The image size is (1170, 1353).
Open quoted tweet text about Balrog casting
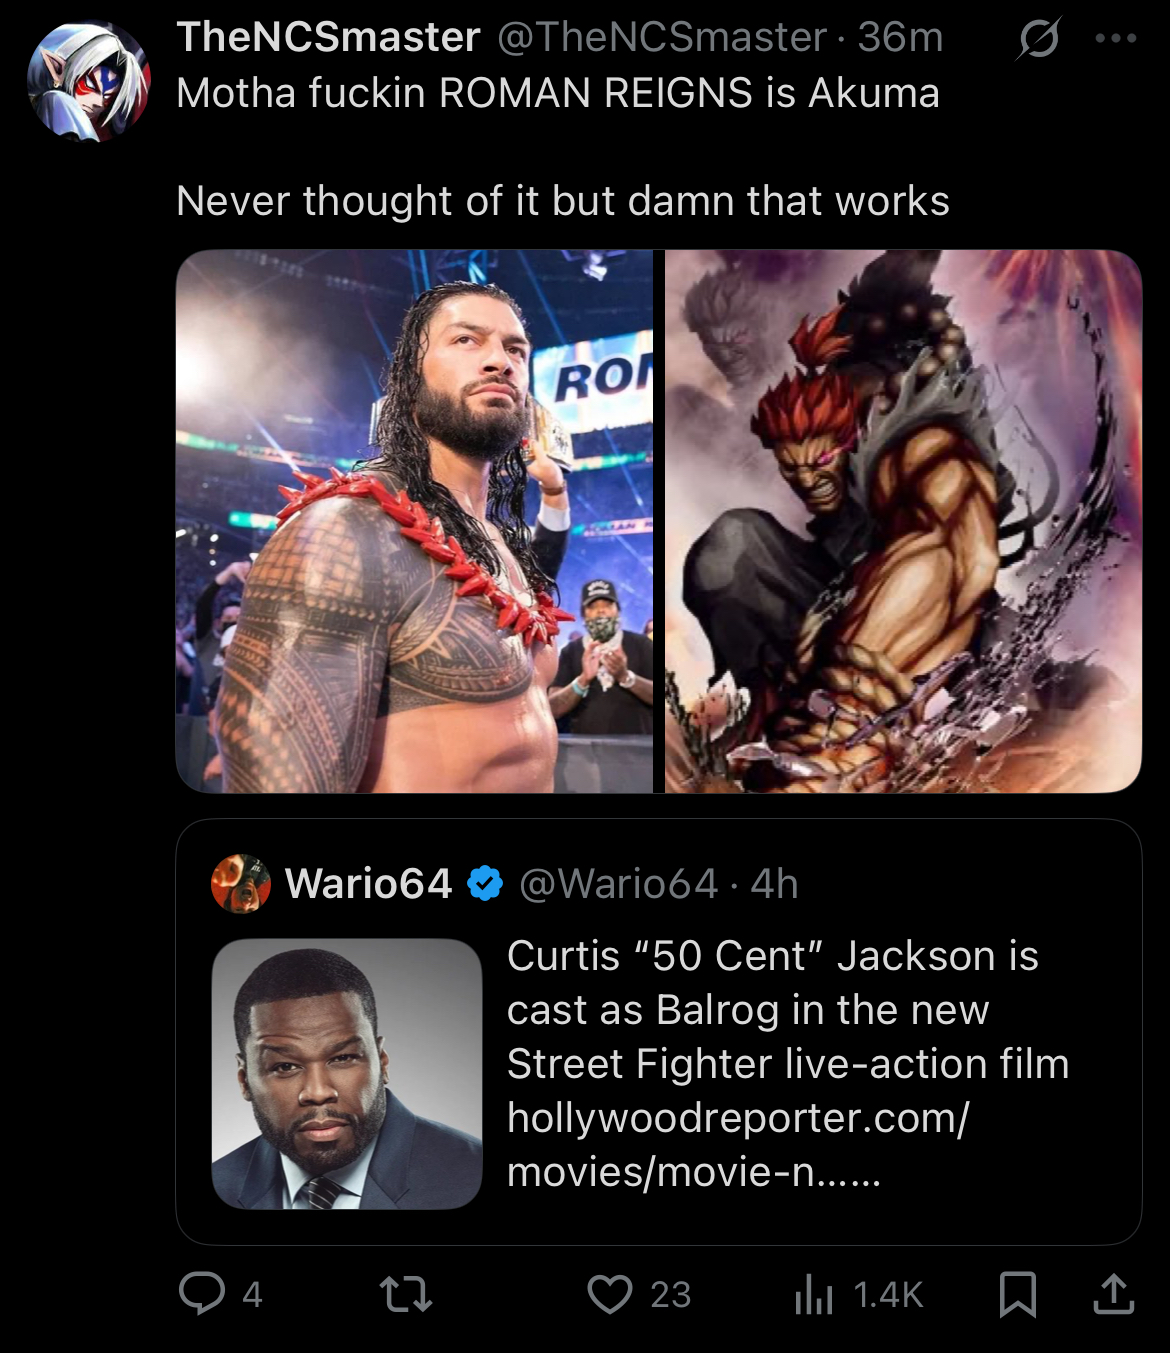click(x=788, y=1064)
